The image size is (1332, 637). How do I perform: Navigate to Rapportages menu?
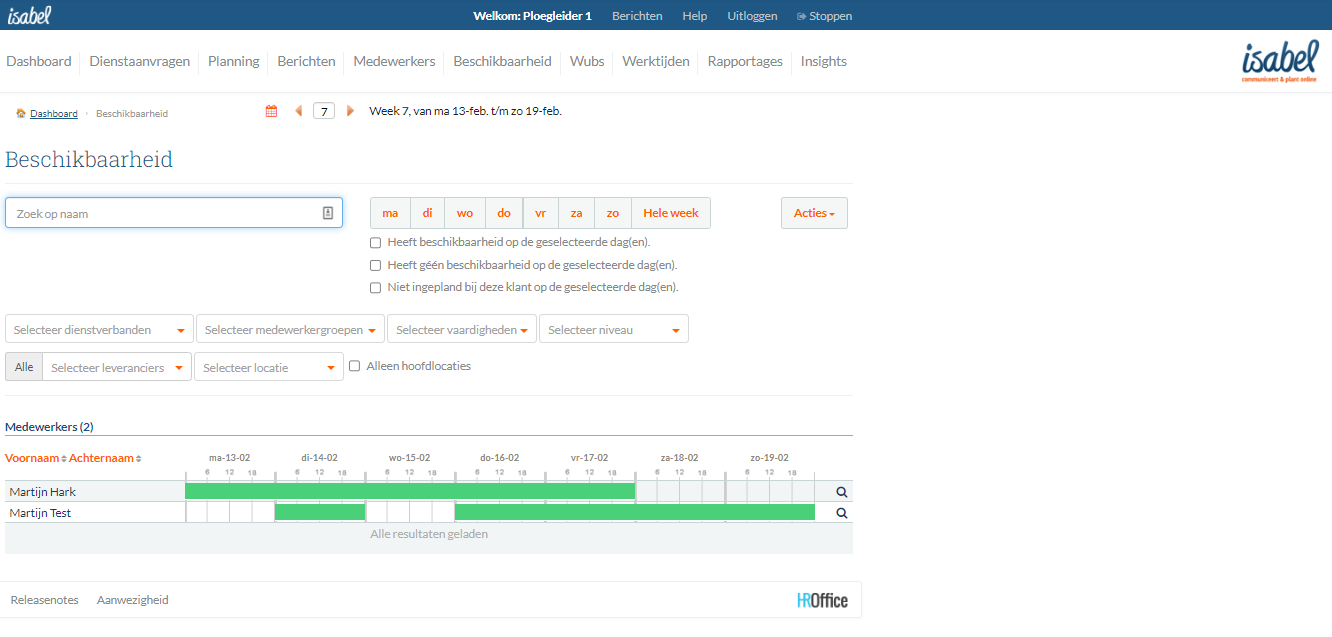coord(745,61)
